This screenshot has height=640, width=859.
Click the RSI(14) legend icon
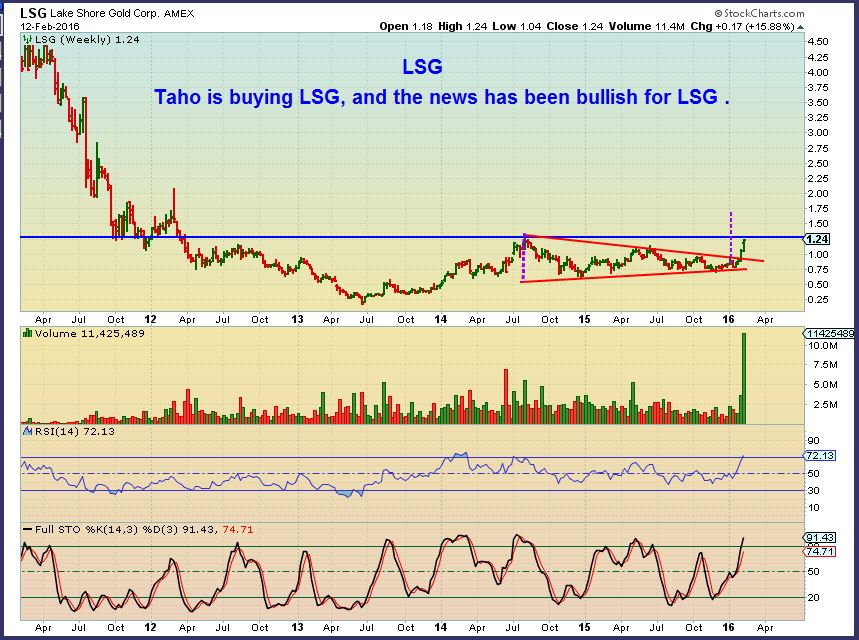point(27,431)
